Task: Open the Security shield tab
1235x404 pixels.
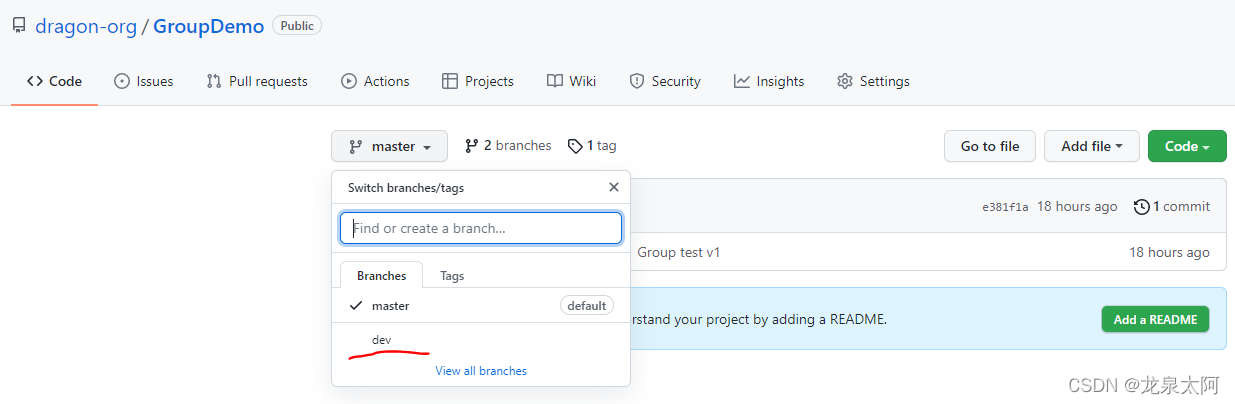Action: (665, 81)
